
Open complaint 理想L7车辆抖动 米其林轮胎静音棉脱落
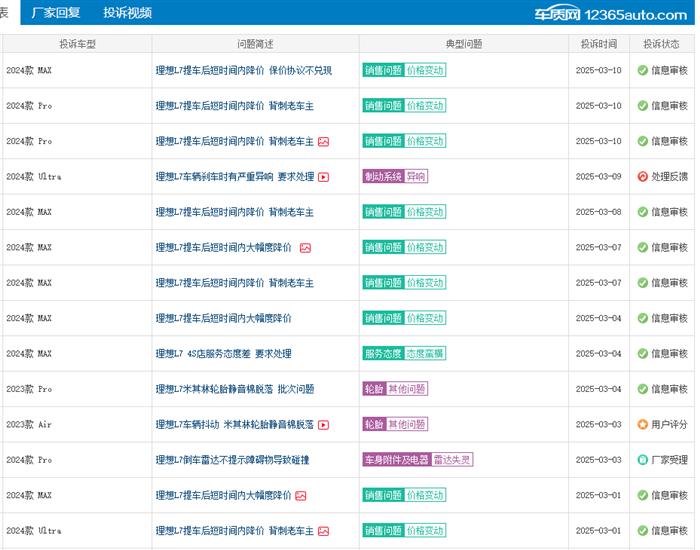click(235, 425)
